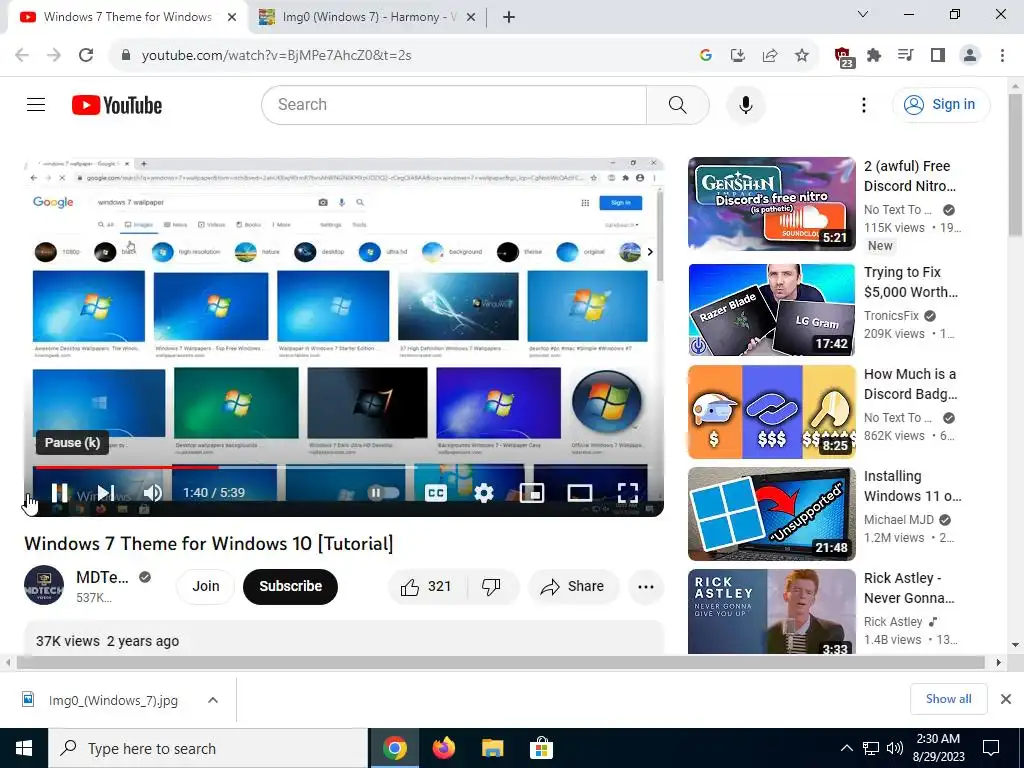
Task: Search with your voice microphone
Action: point(745,104)
